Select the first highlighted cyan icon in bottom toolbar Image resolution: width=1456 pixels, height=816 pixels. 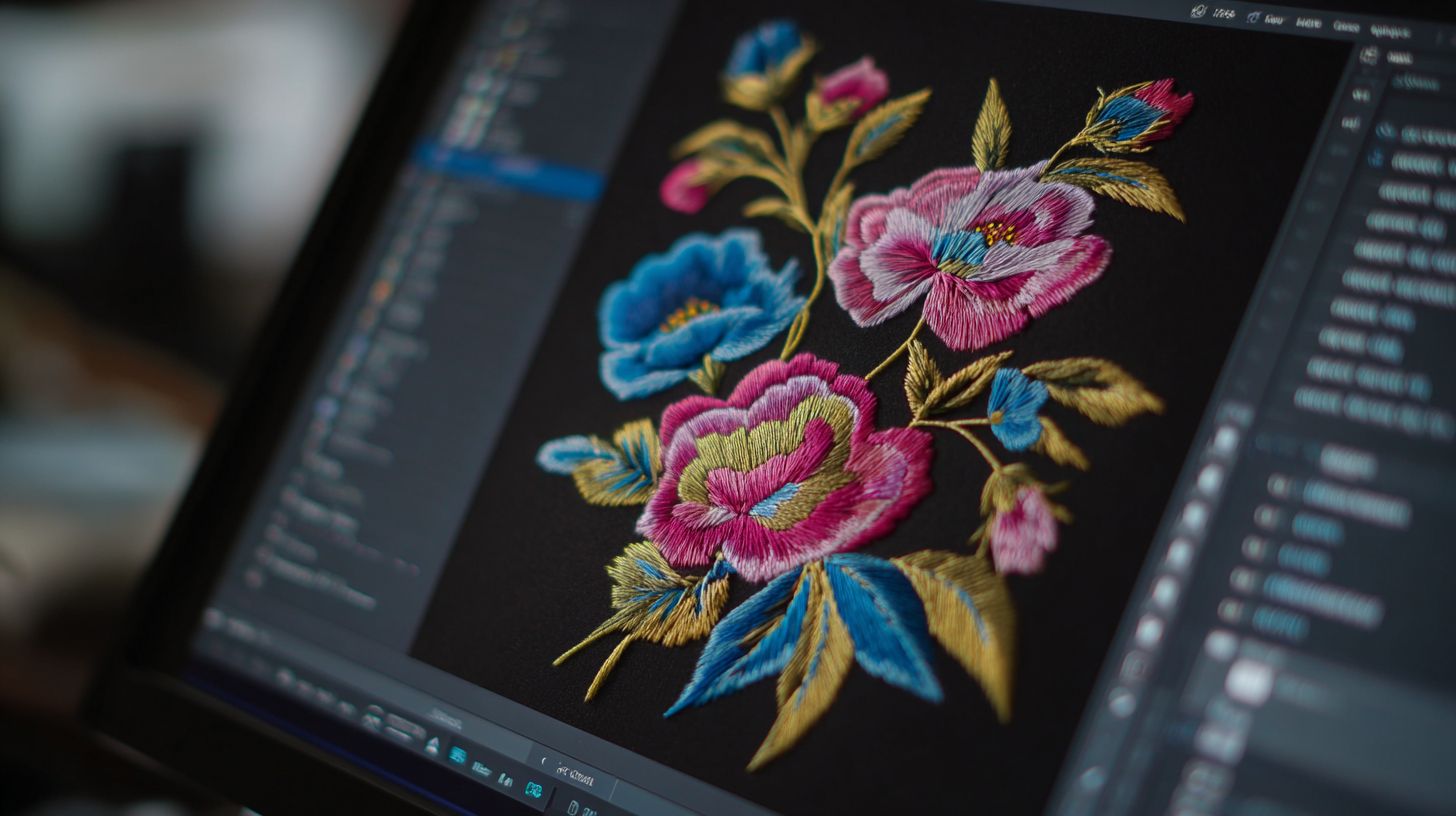pos(457,755)
